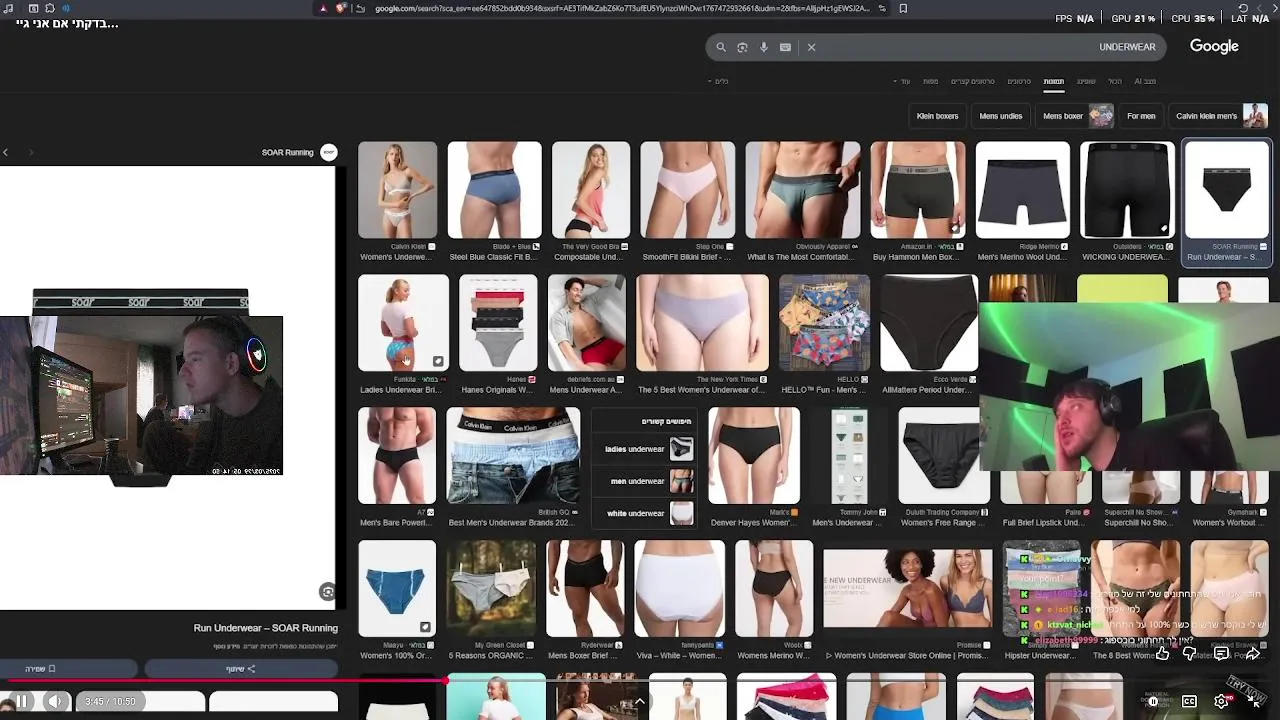
Task: Open 'Women's 100% Or...' blue brief thumbnail
Action: [x=397, y=589]
